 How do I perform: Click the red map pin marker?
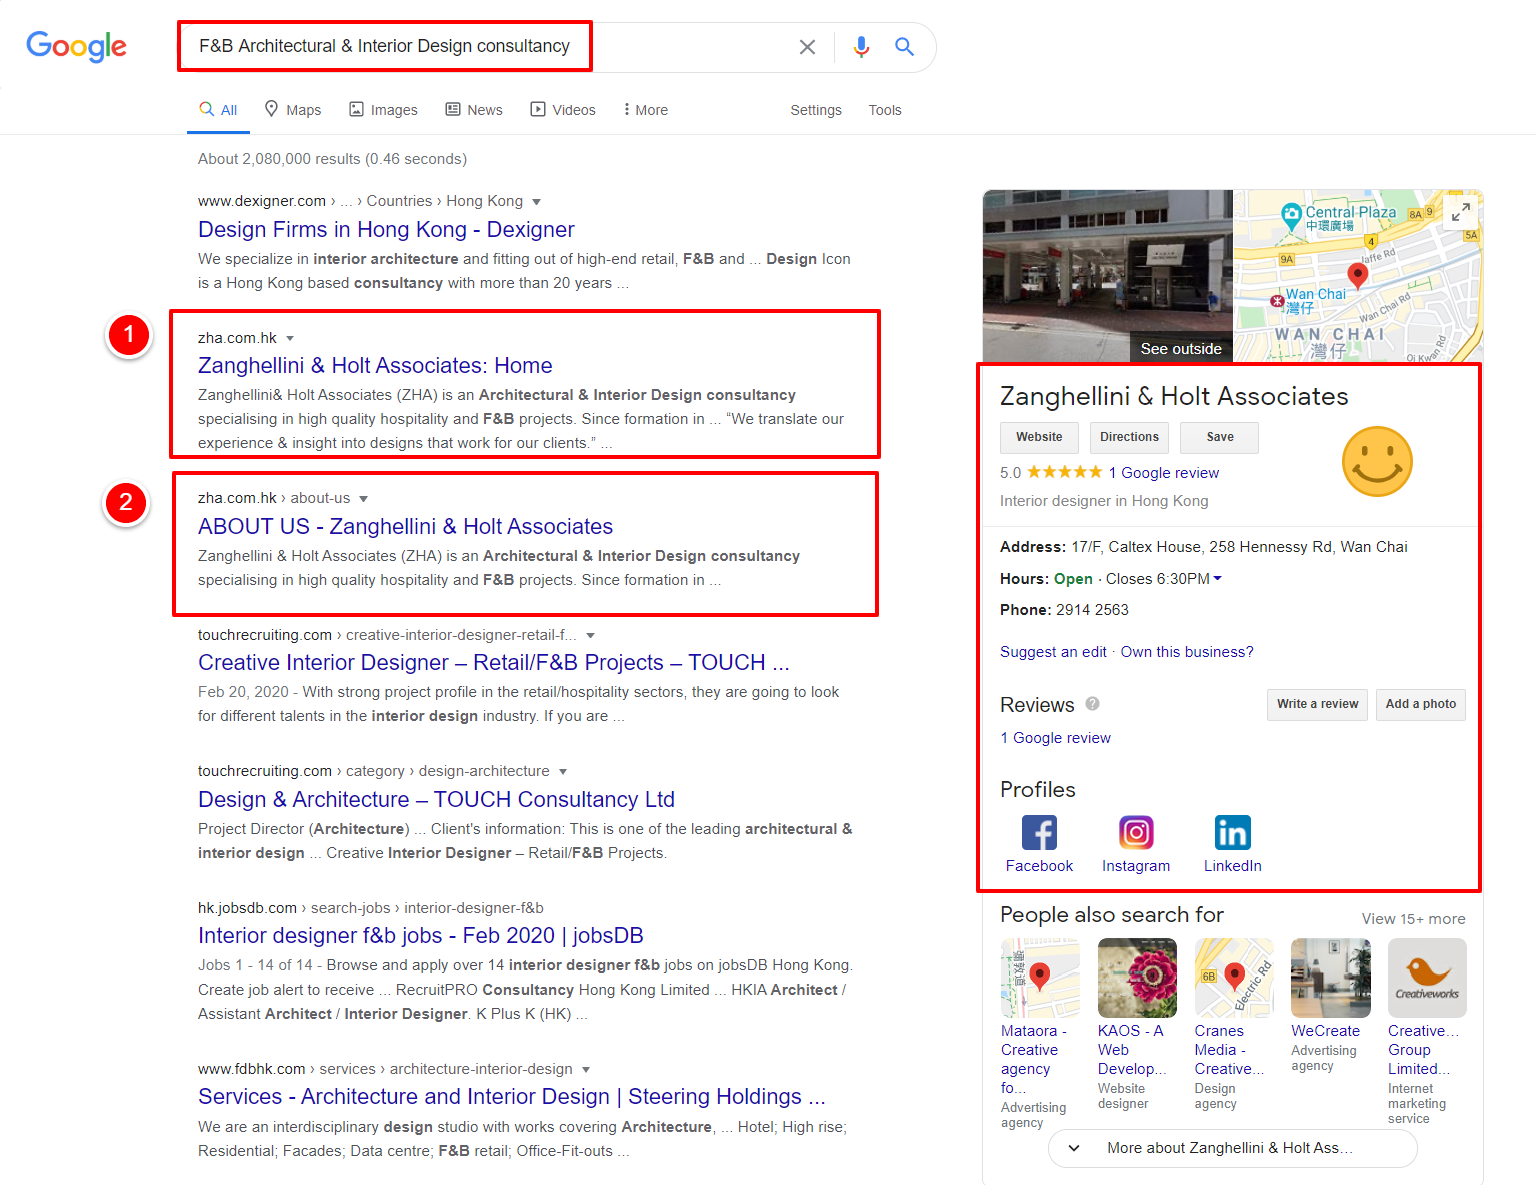(1357, 274)
